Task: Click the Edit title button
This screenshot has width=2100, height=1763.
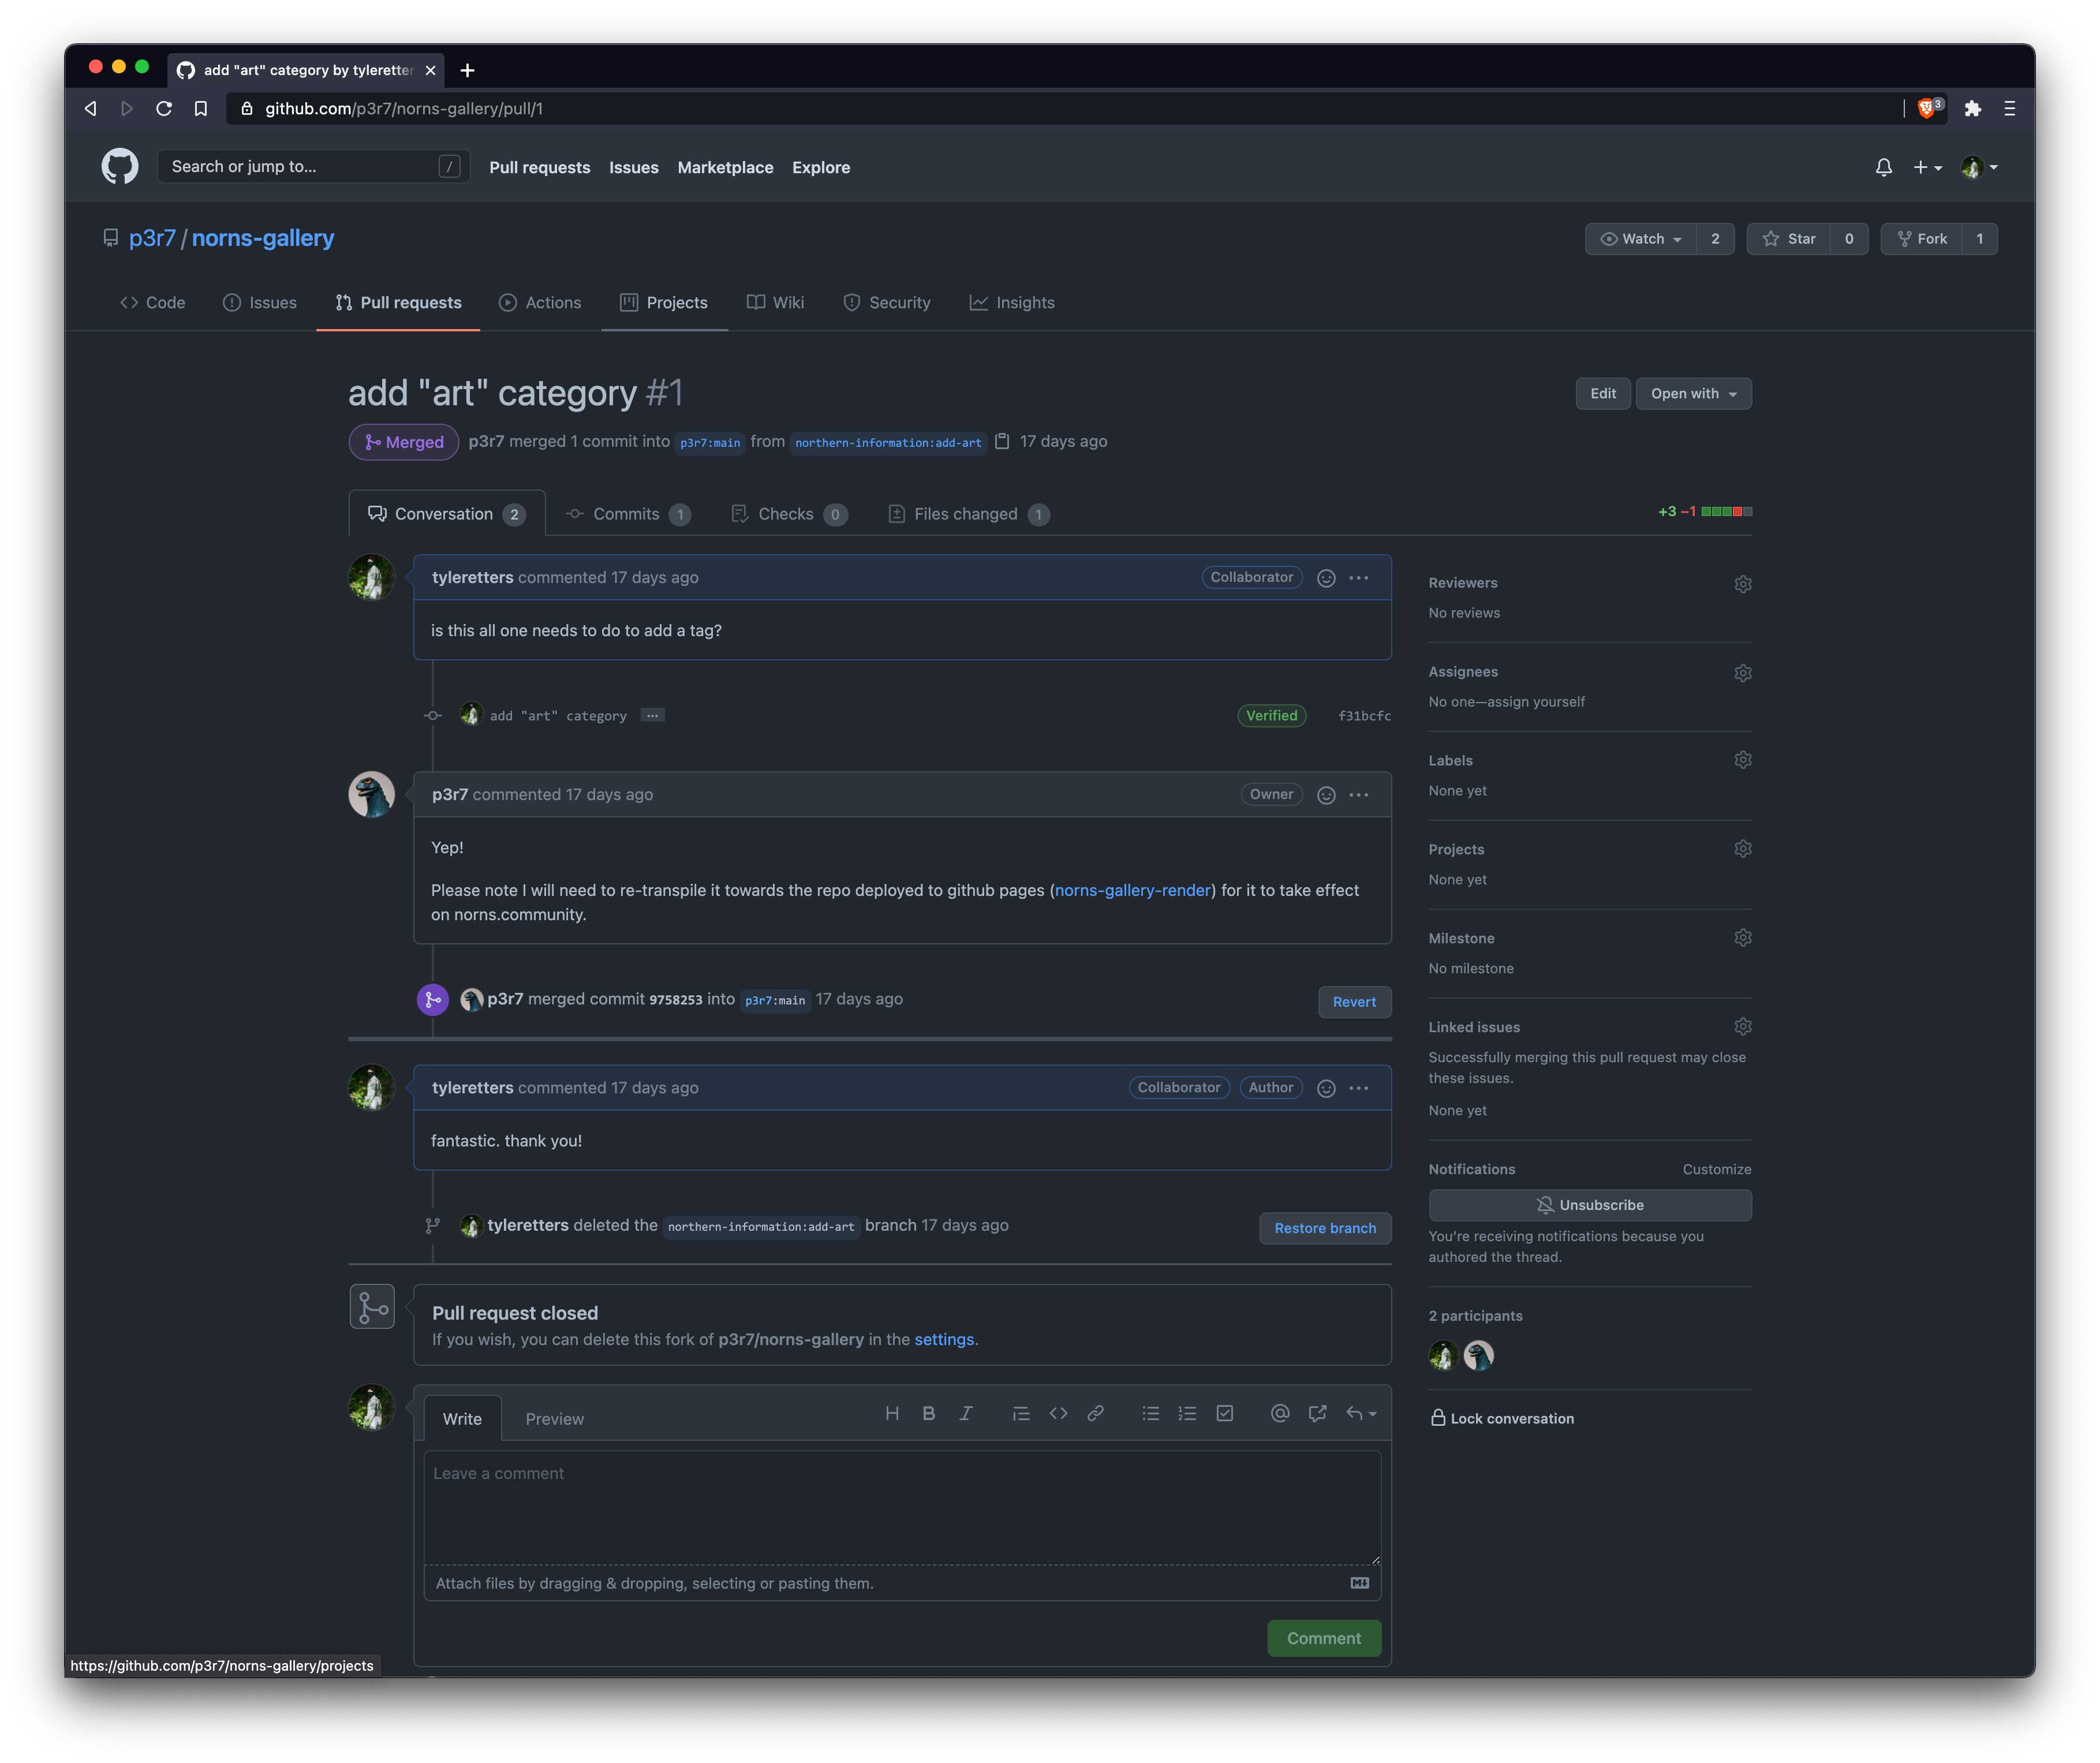Action: (1602, 394)
